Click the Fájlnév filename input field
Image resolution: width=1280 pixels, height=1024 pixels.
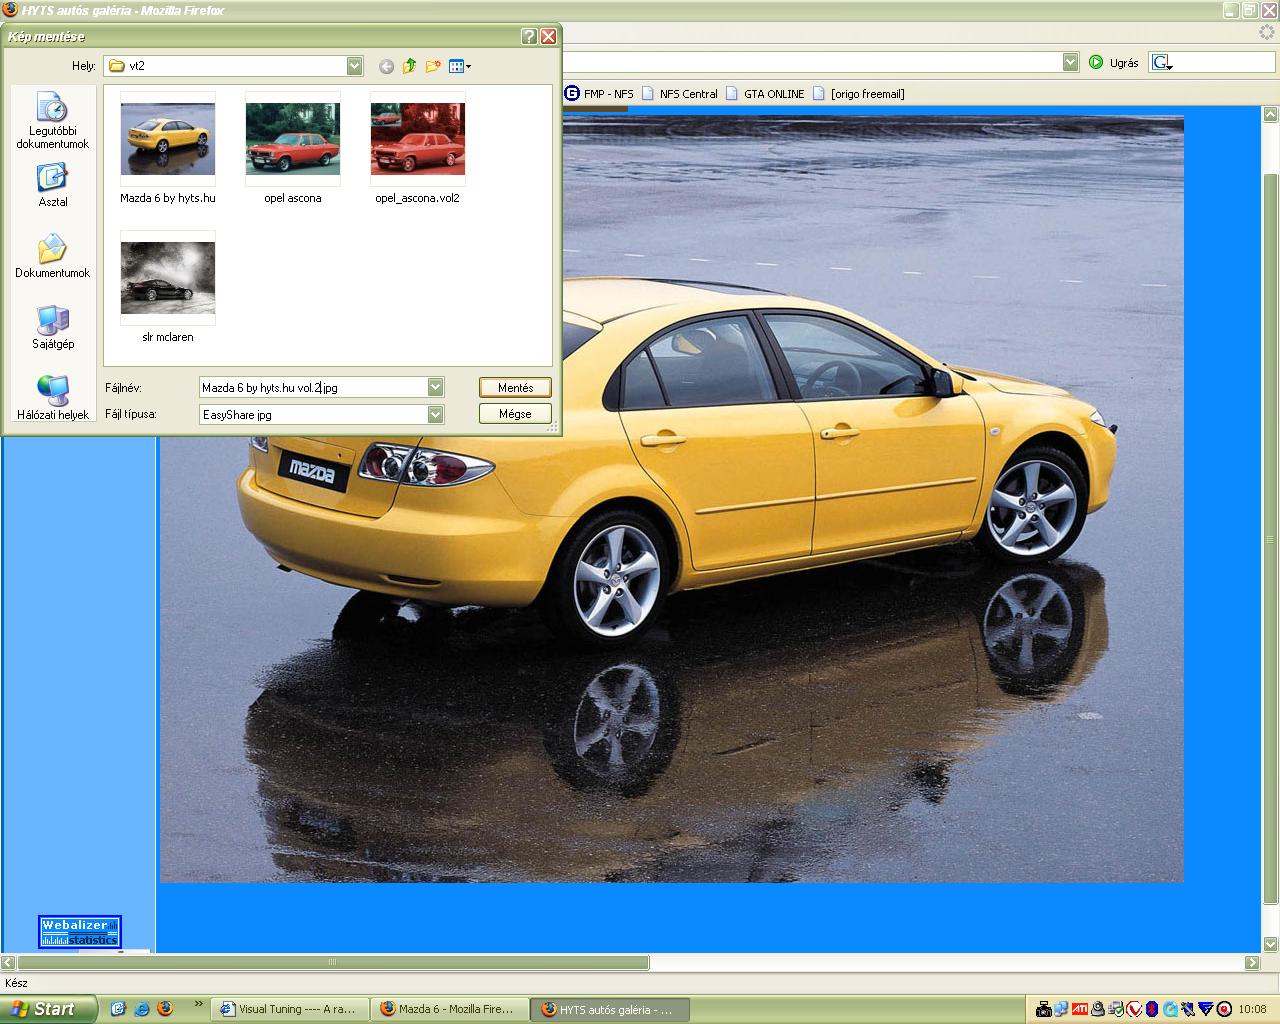pyautogui.click(x=313, y=387)
